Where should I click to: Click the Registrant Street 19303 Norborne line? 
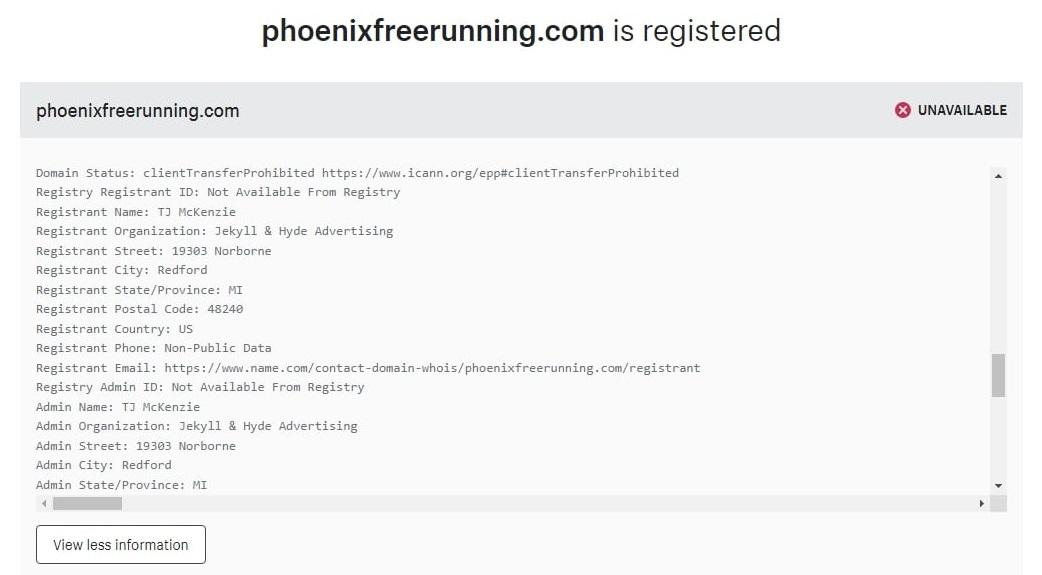click(153, 251)
